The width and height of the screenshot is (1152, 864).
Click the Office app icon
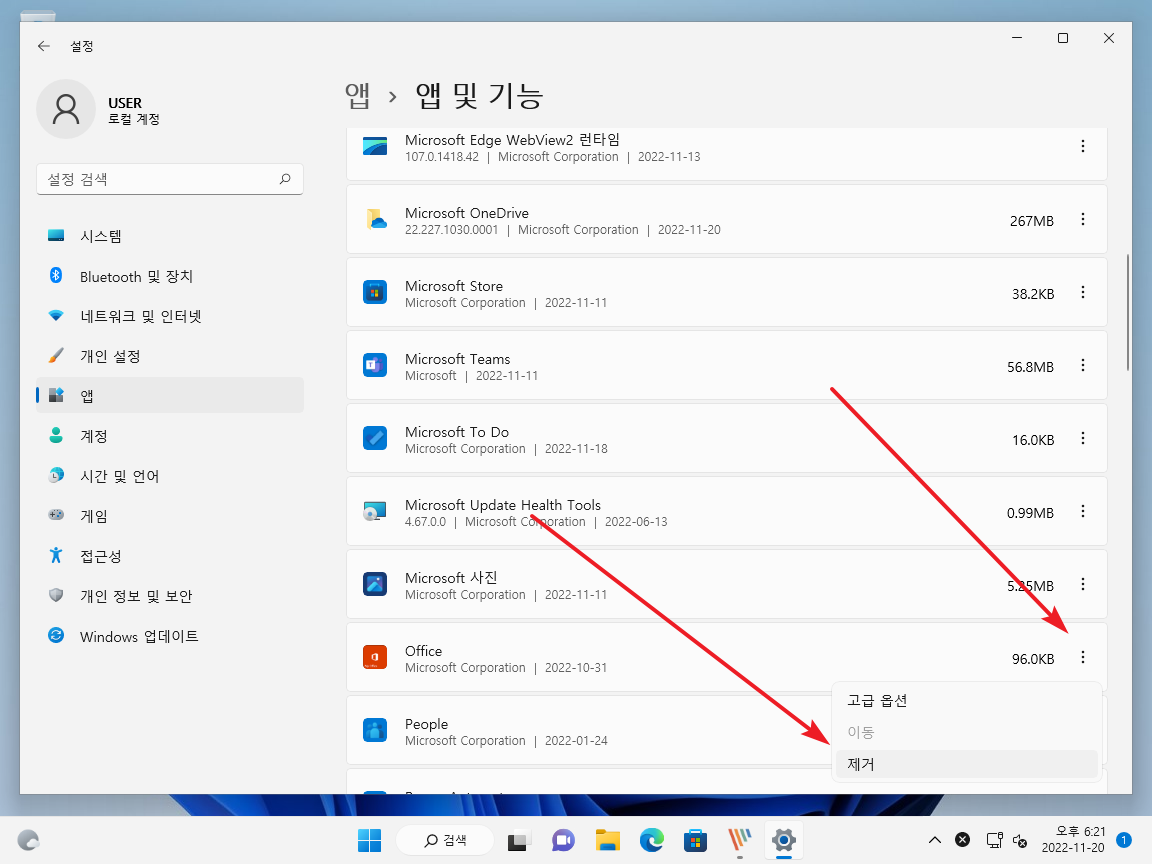[375, 658]
